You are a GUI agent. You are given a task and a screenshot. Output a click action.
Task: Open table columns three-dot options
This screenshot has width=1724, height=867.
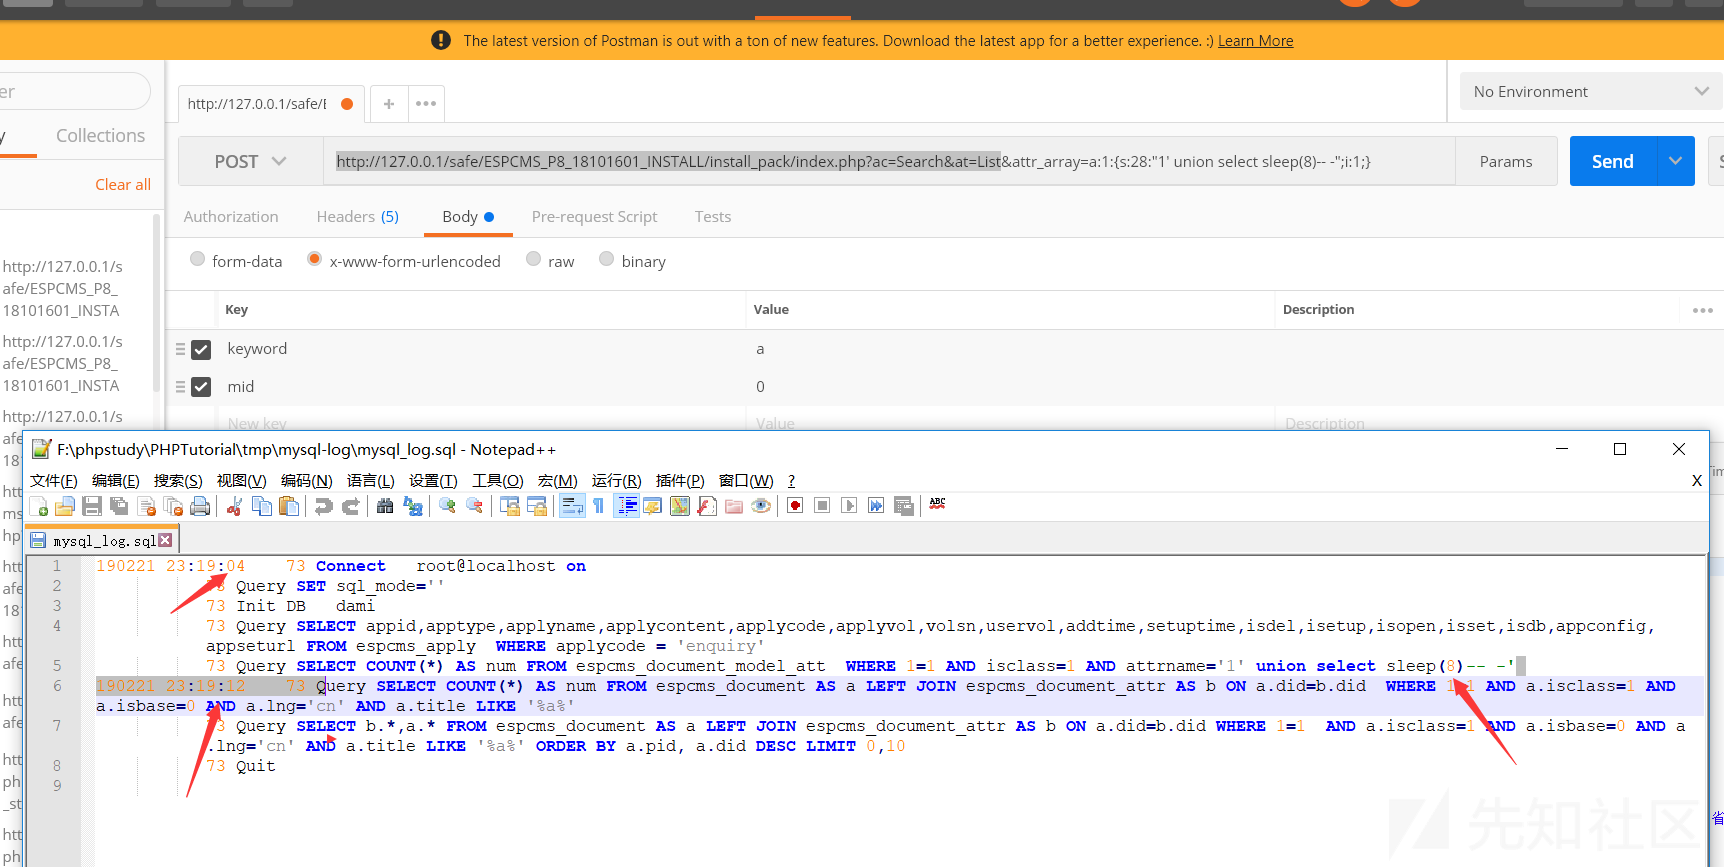pyautogui.click(x=1703, y=310)
